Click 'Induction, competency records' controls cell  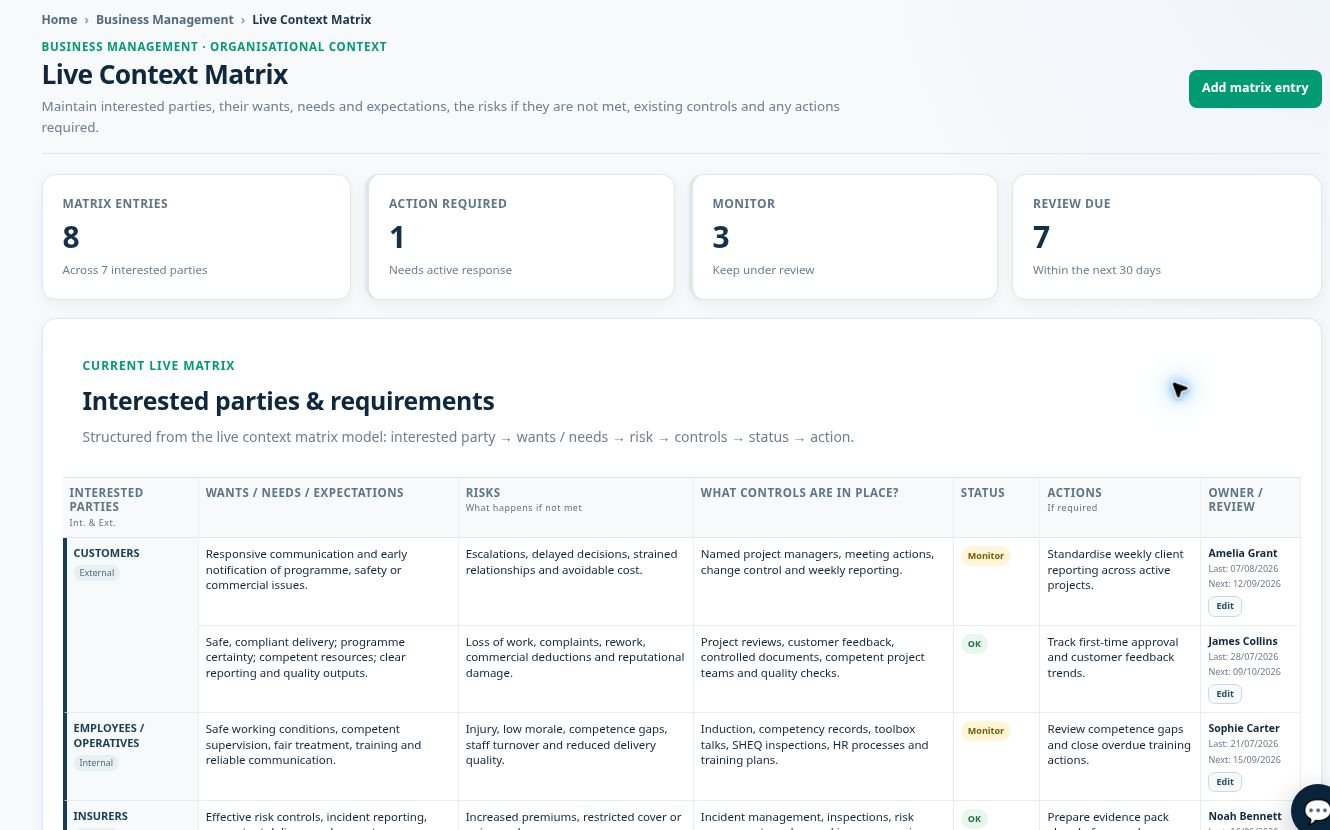point(822,757)
